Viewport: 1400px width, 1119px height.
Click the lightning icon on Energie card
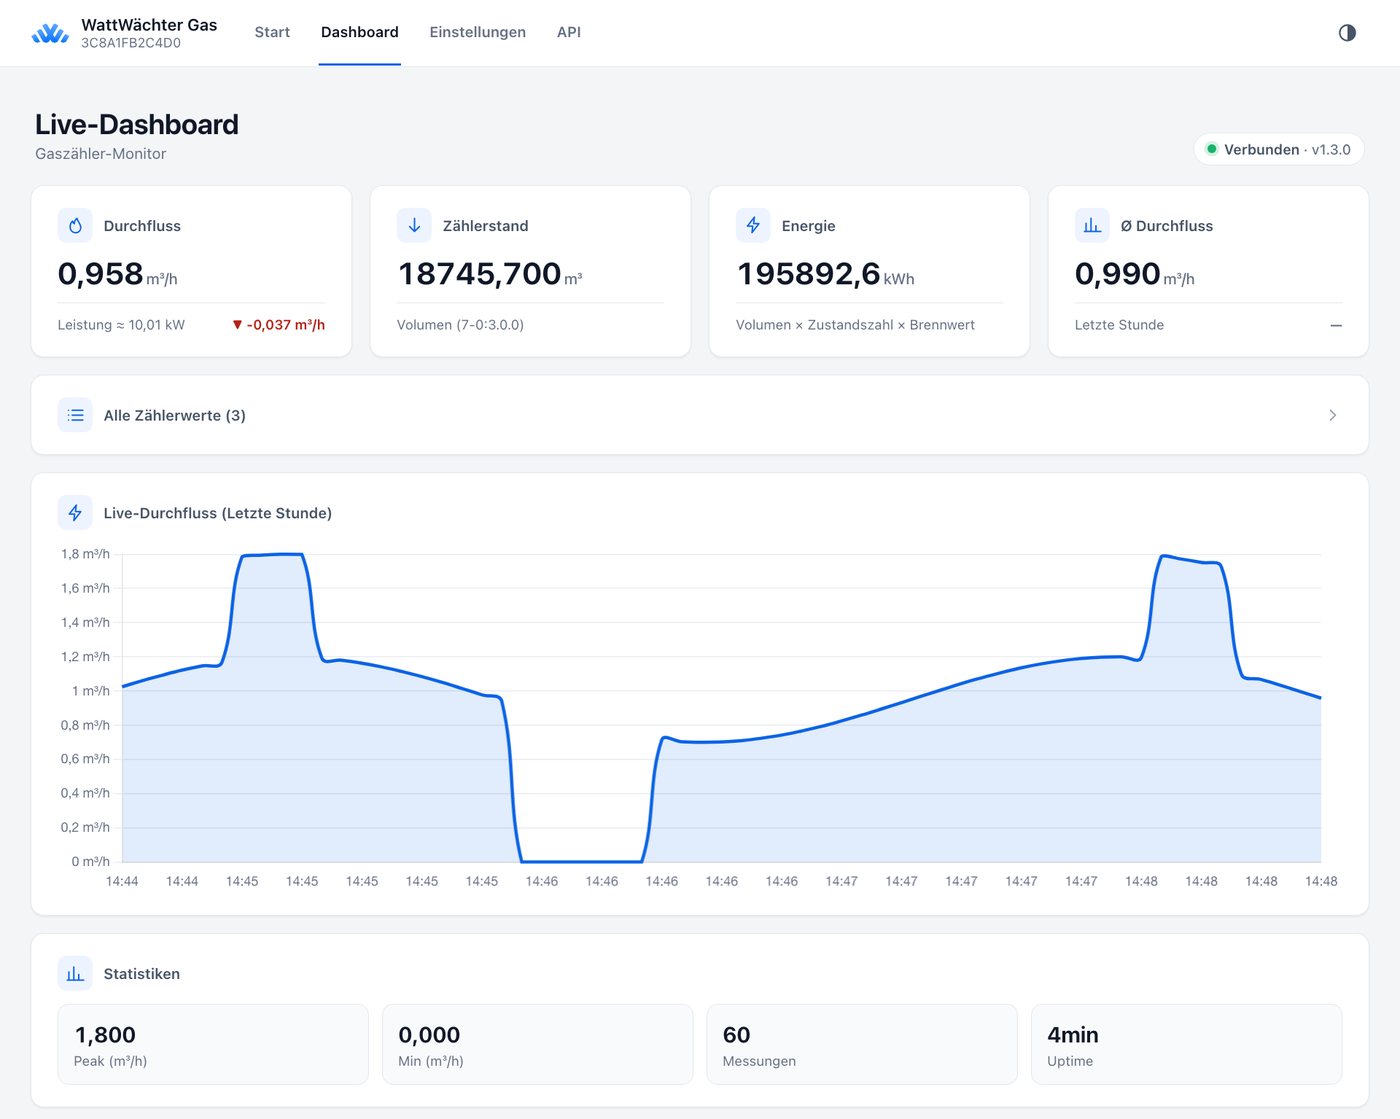tap(753, 226)
